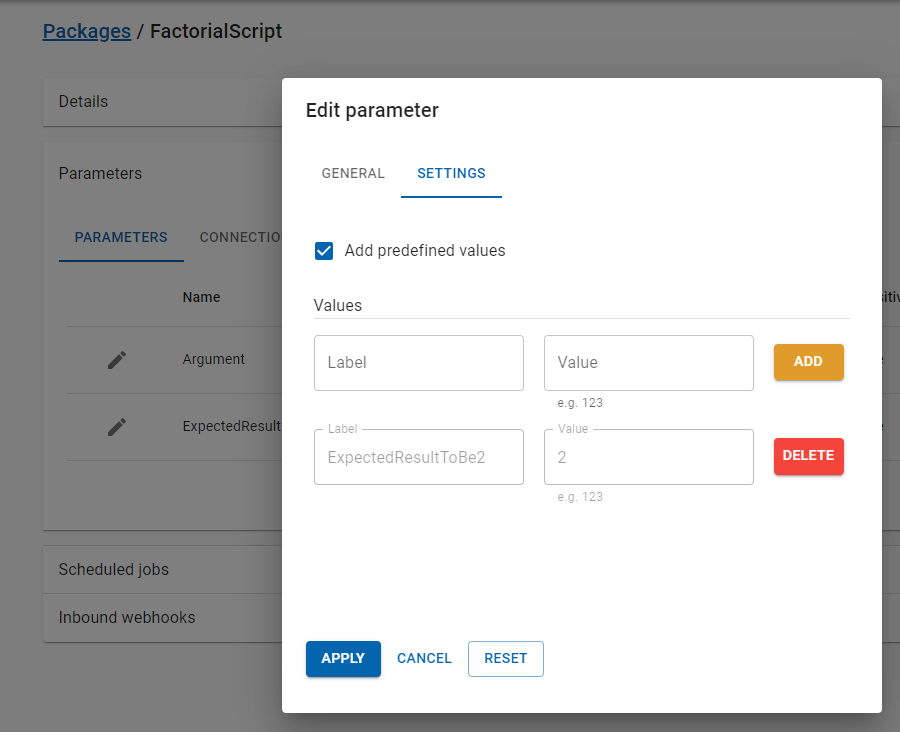
Task: Click the empty Value input field
Action: coord(648,363)
